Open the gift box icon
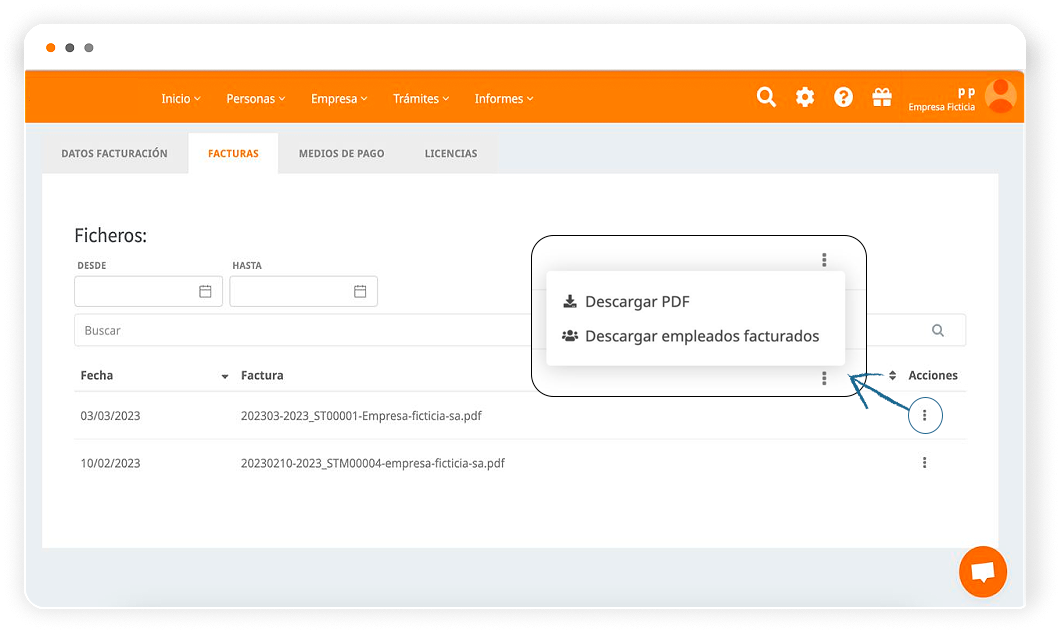 click(x=881, y=97)
